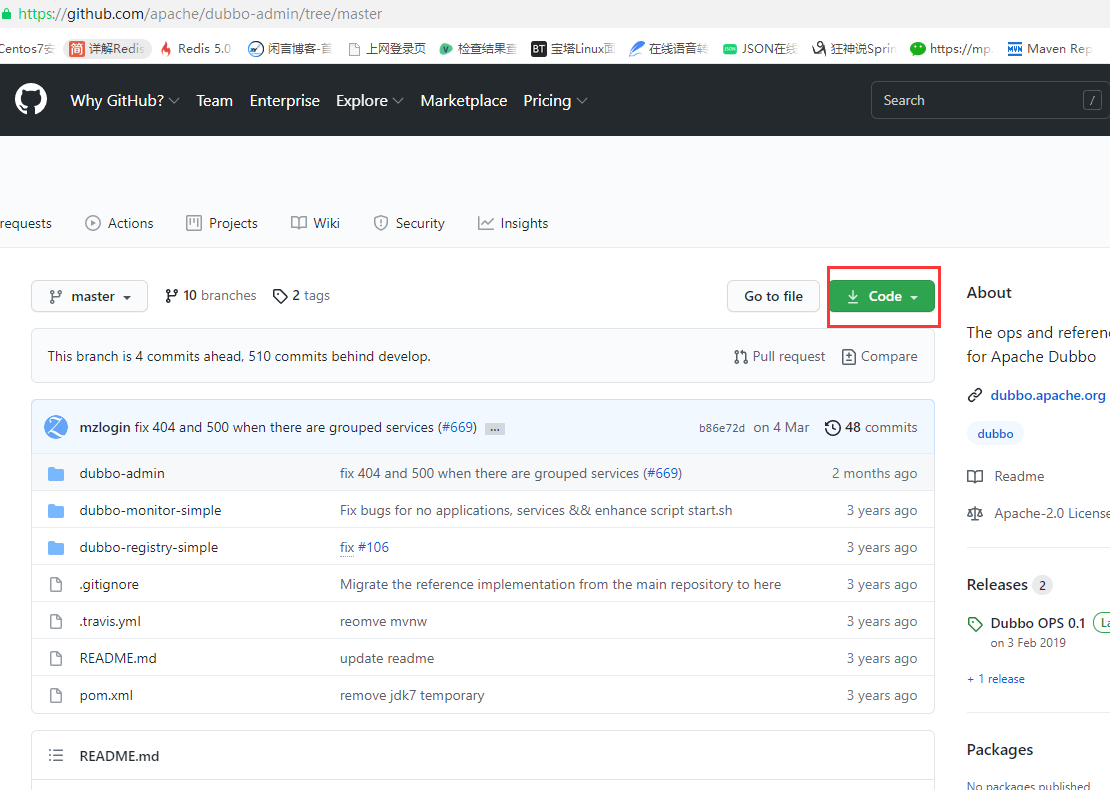Viewport: 1110px width, 790px height.
Task: Click the book icon beside Readme
Action: 975,476
